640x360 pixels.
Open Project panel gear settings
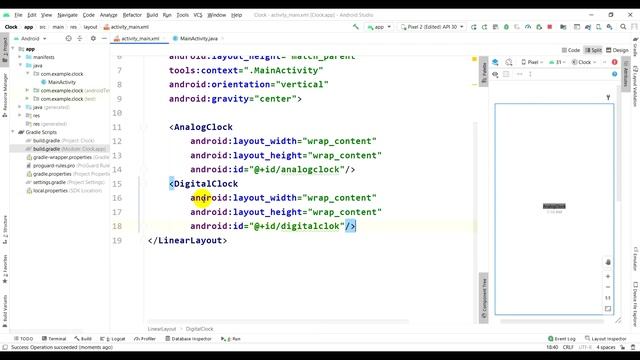coord(93,38)
